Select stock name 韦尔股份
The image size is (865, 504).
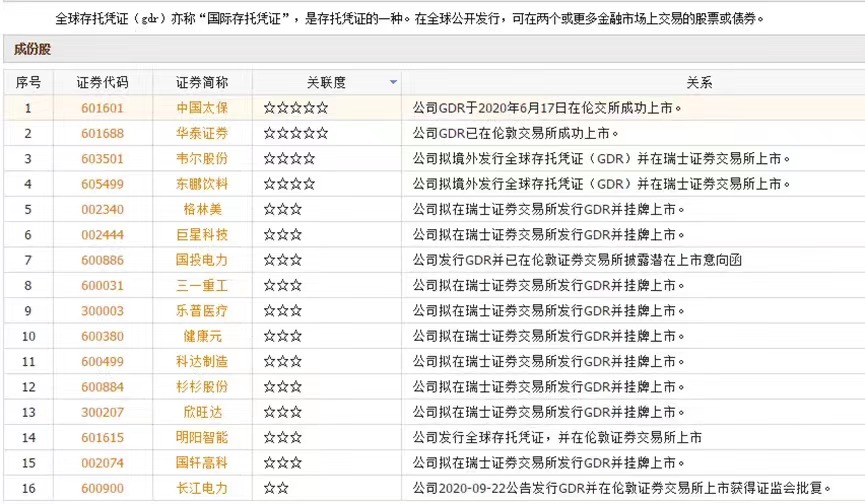202,159
